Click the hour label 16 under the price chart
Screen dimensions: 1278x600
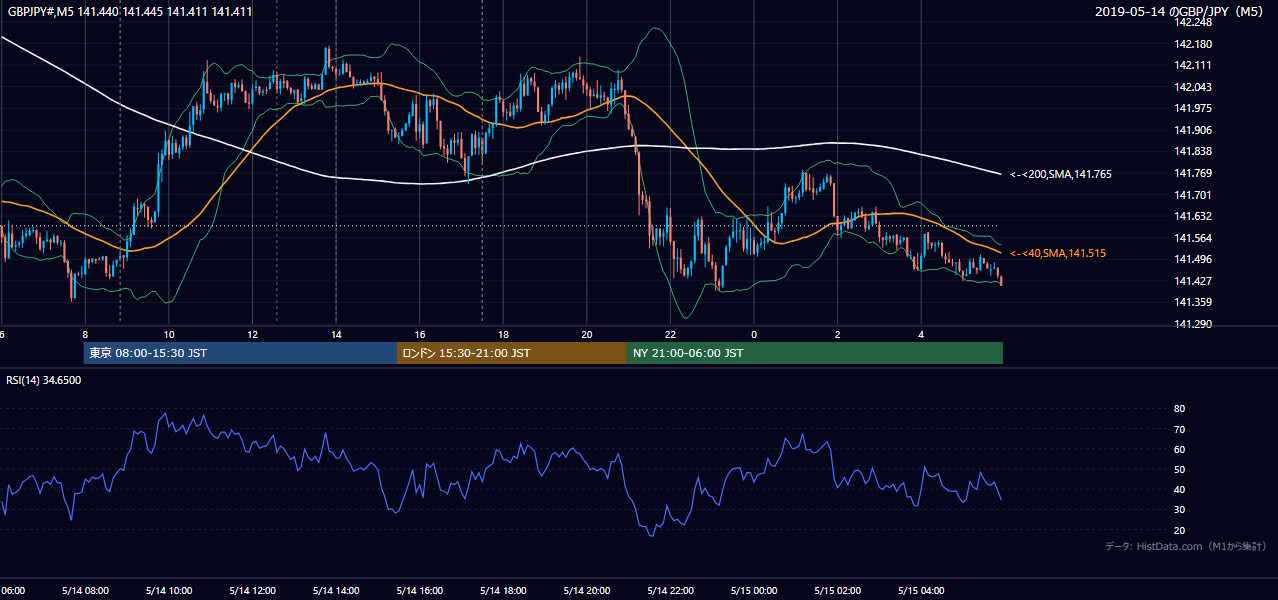click(420, 334)
